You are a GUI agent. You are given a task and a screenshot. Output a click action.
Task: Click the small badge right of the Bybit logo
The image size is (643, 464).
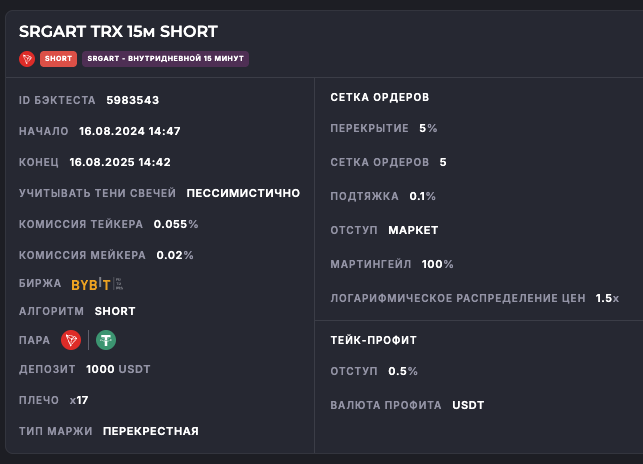click(119, 284)
